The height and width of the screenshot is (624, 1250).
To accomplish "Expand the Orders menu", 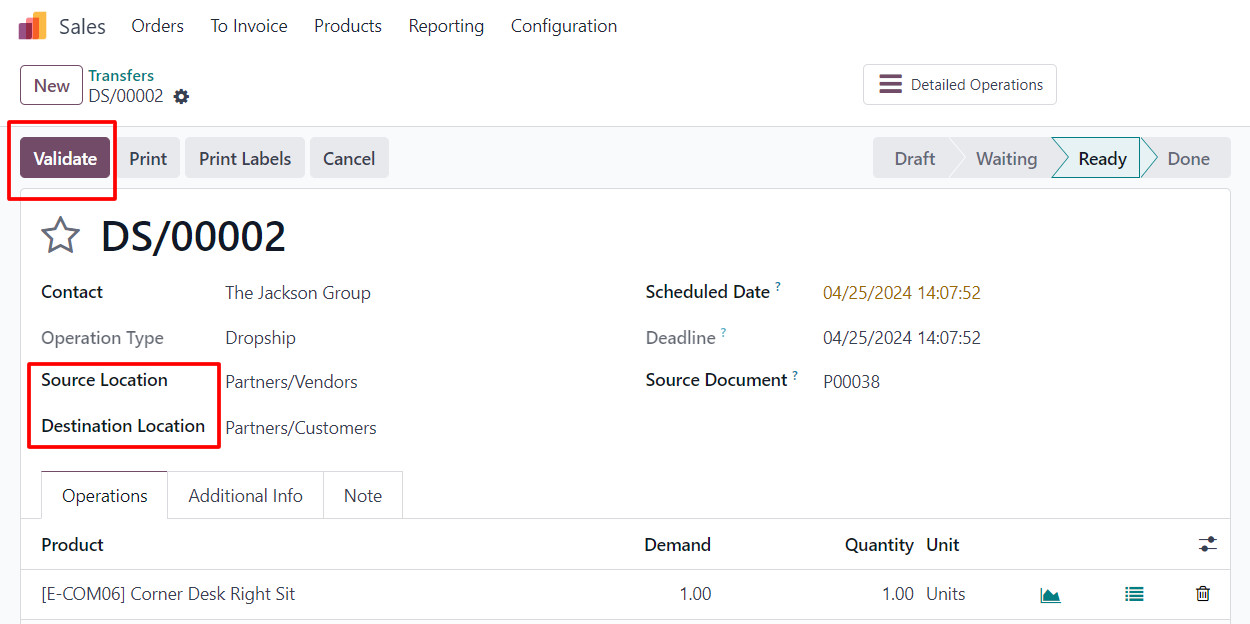I will (158, 26).
